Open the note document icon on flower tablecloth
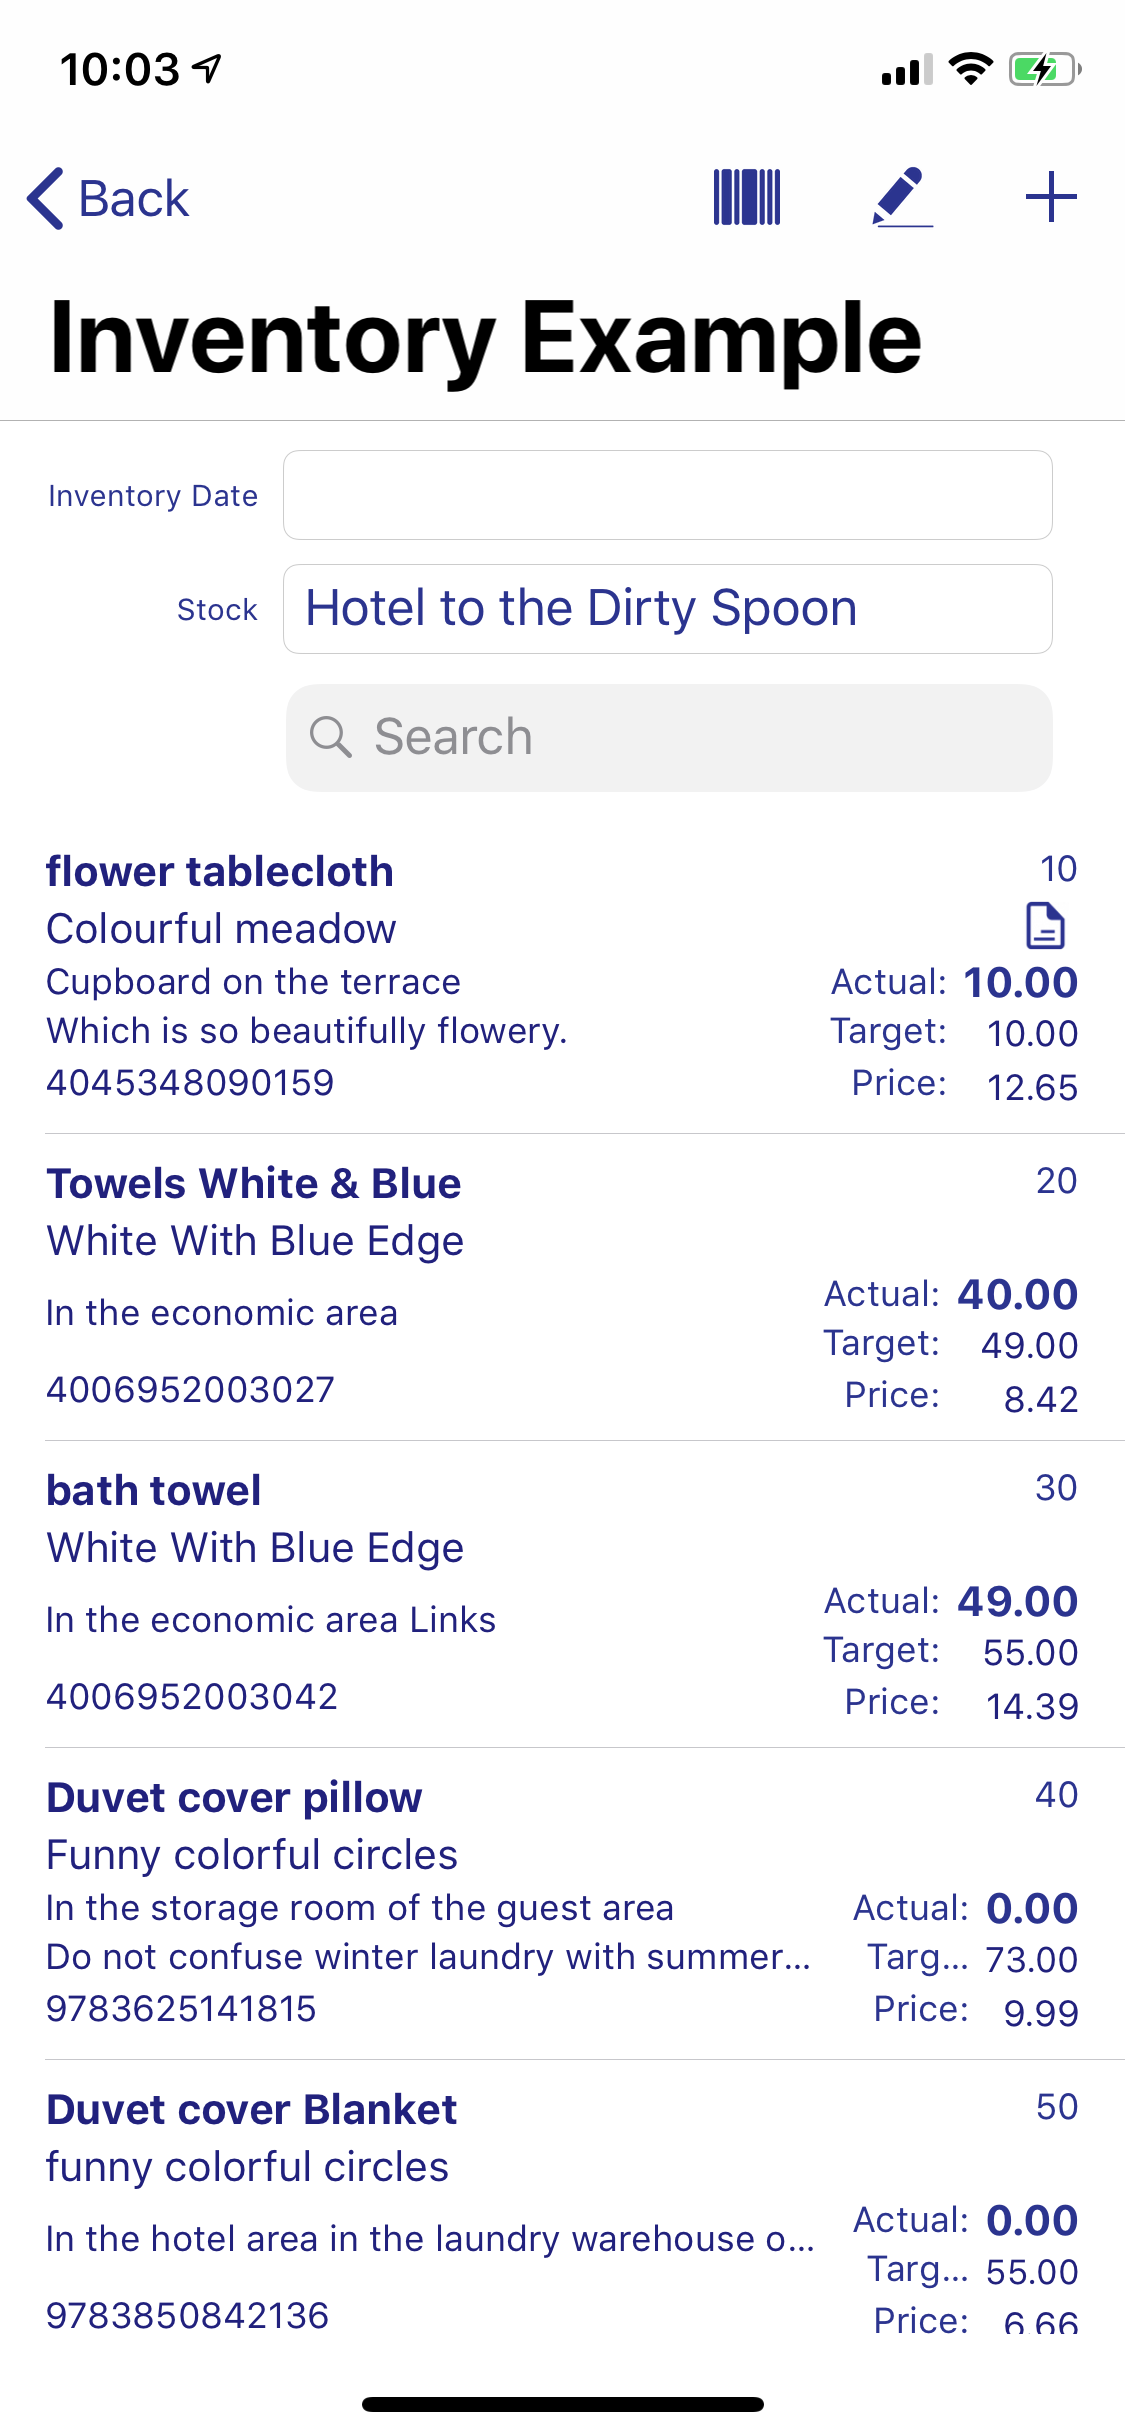Viewport: 1125px width, 2436px height. 1045,925
